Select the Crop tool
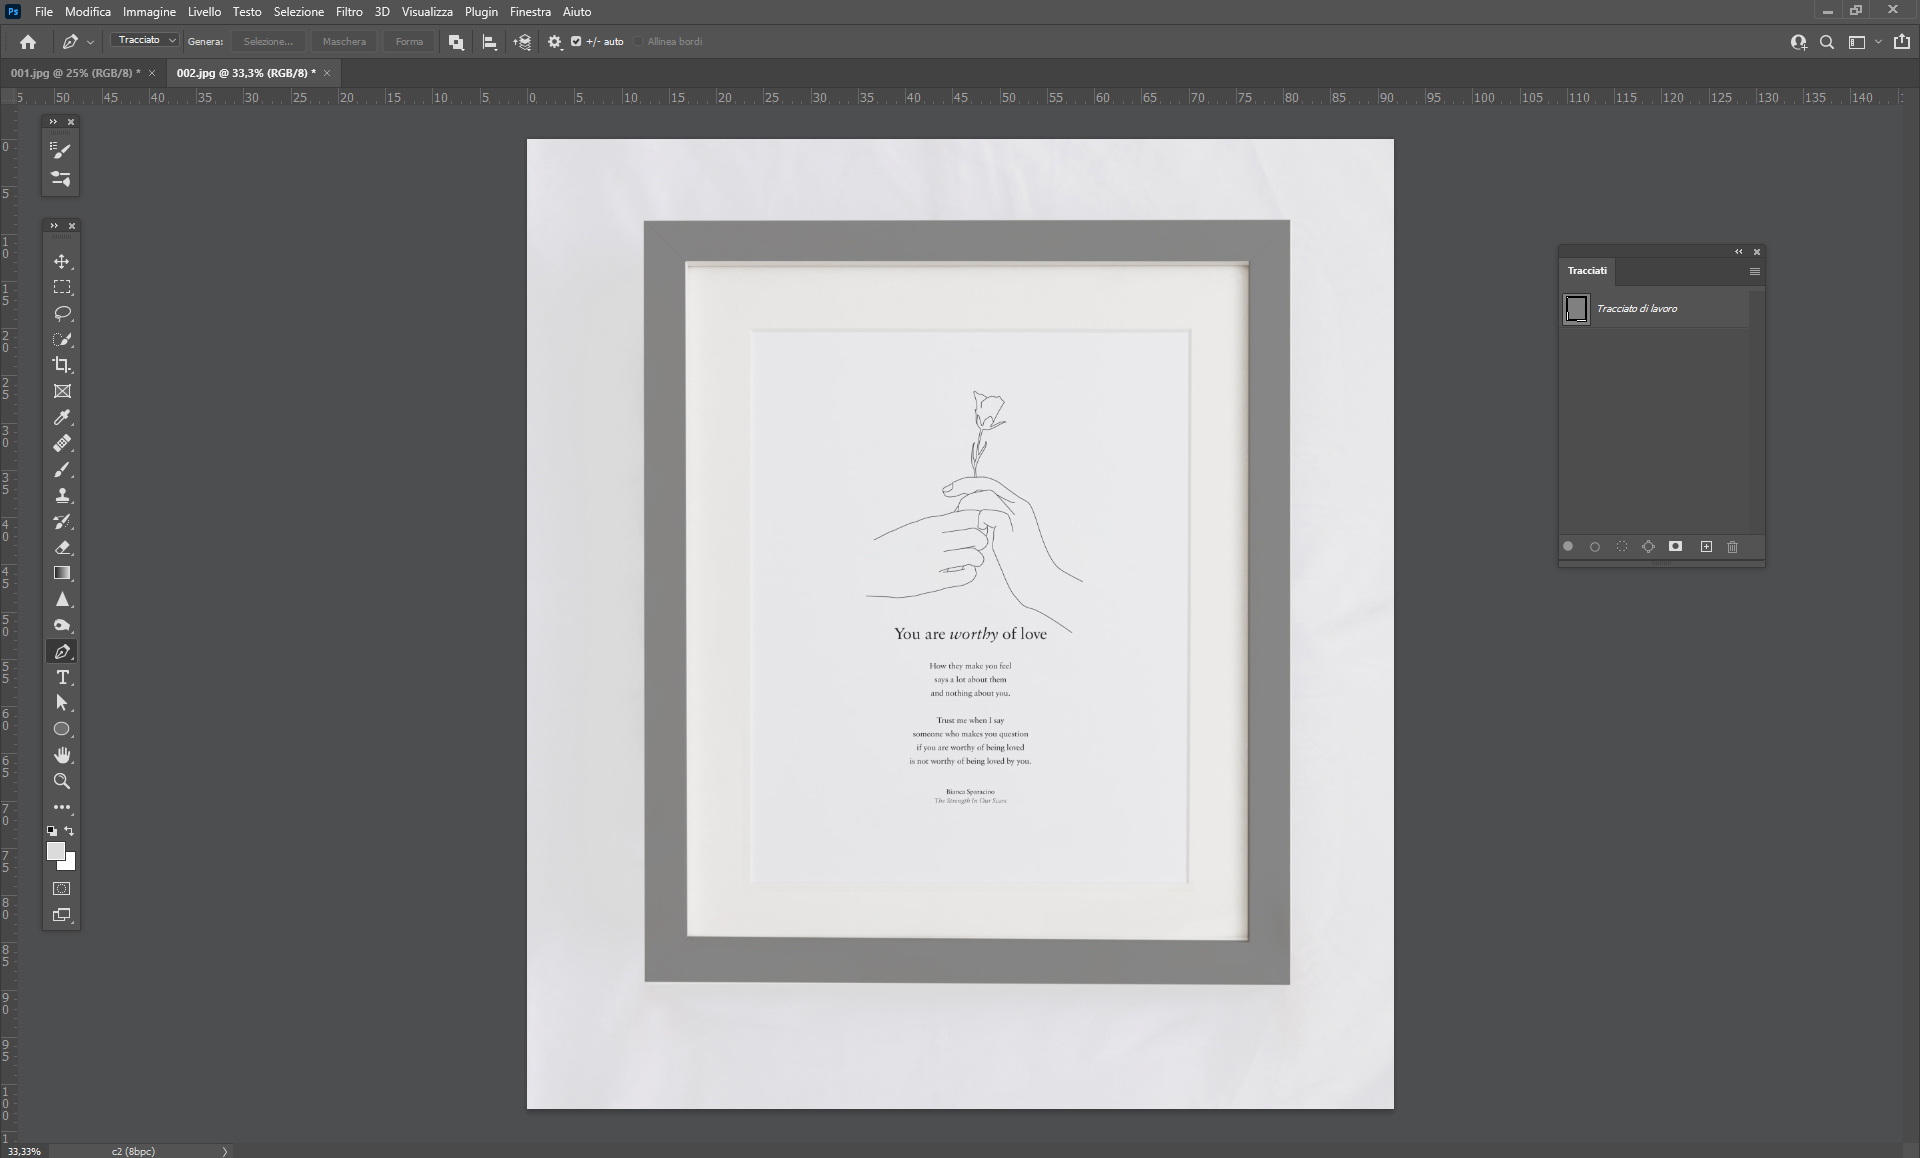This screenshot has width=1920, height=1158. [x=62, y=365]
